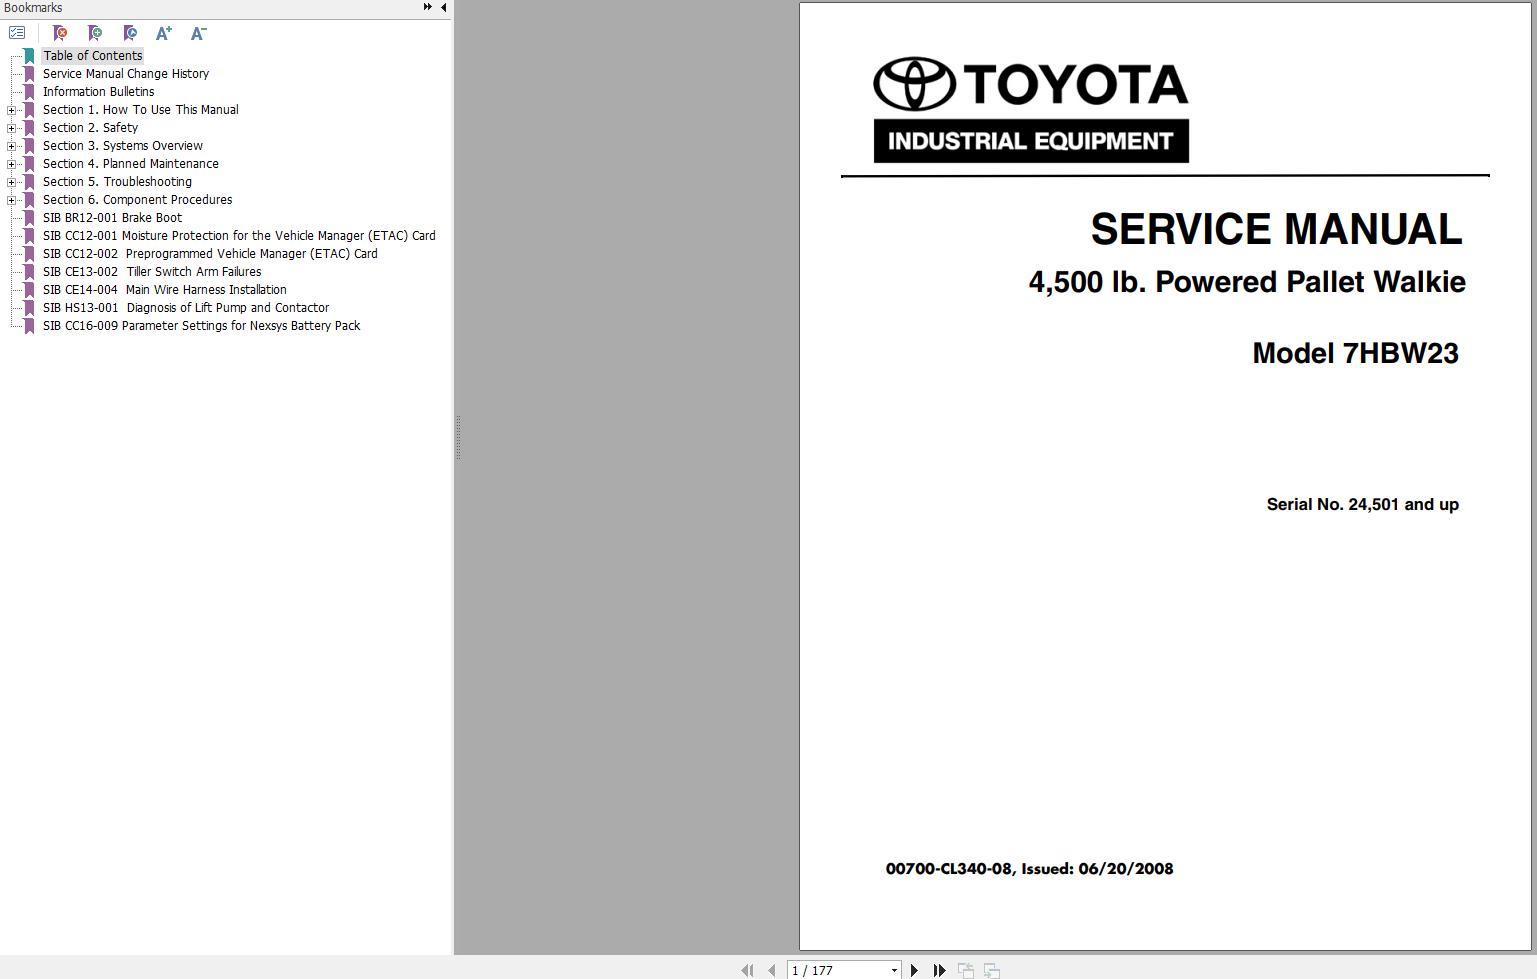This screenshot has height=979, width=1537.
Task: Open SIB HS13-001 Diagnosis of Lift Pump
Action: pyautogui.click(x=186, y=308)
